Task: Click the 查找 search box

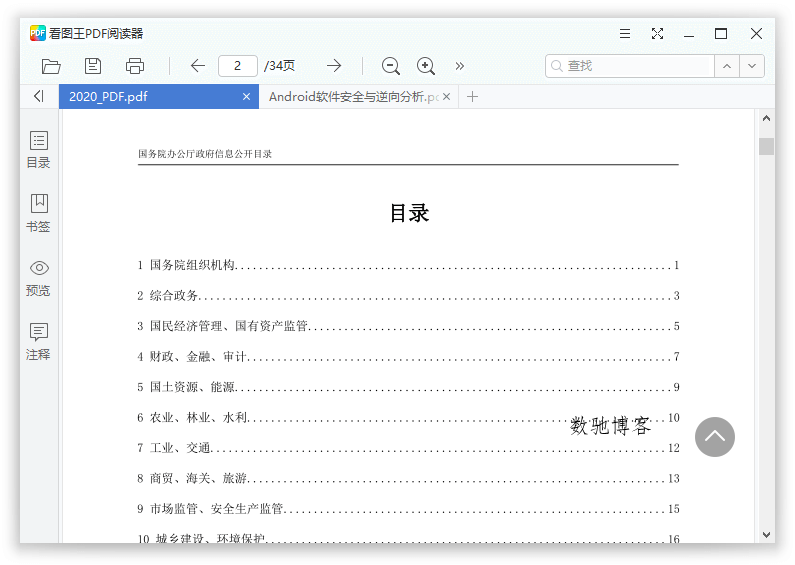Action: click(630, 66)
